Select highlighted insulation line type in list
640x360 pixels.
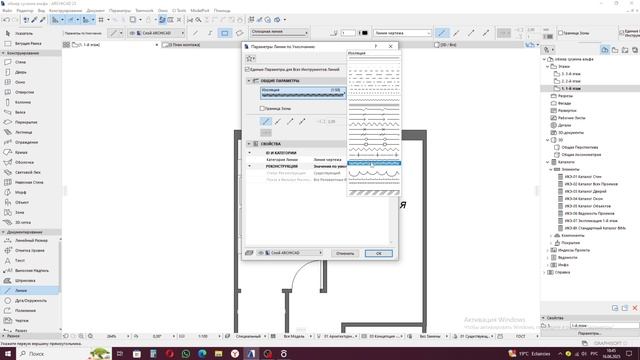[374, 163]
